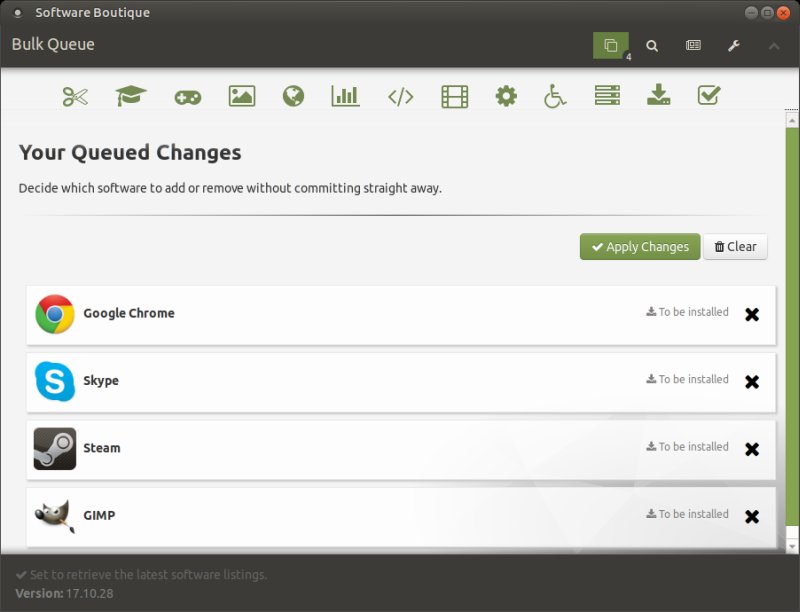Image resolution: width=800 pixels, height=612 pixels.
Task: Click the window menu dot in title bar
Action: pos(18,13)
